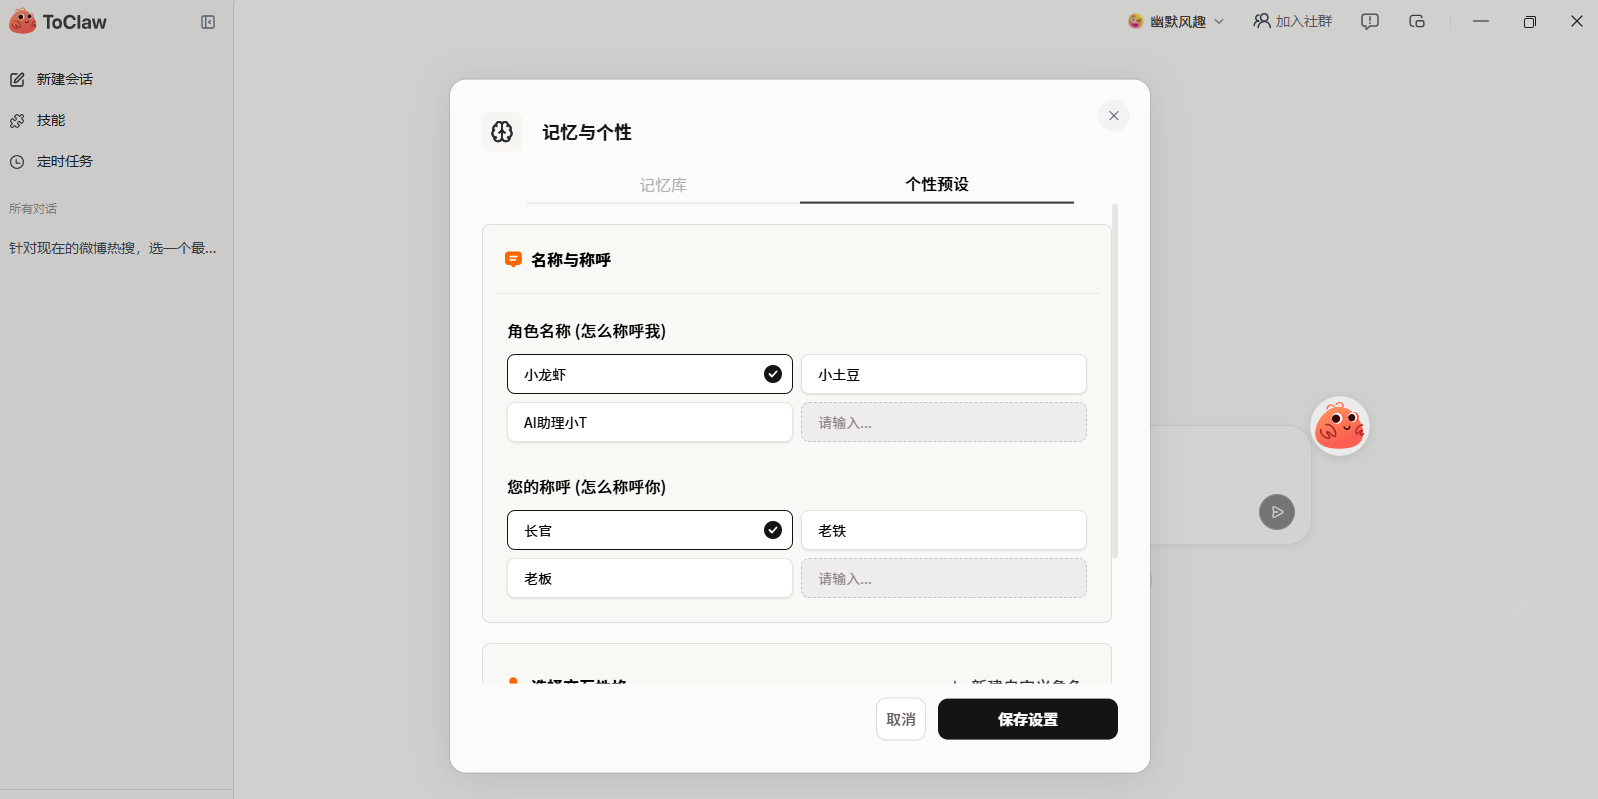
Task: Click the dialog's vertical scrollbar
Action: (x=1115, y=380)
